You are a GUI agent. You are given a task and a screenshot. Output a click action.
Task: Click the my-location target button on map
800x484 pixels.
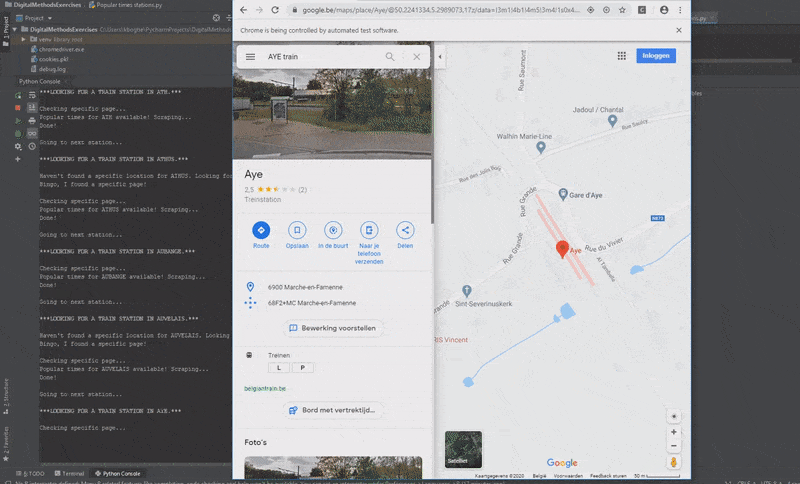(673, 416)
